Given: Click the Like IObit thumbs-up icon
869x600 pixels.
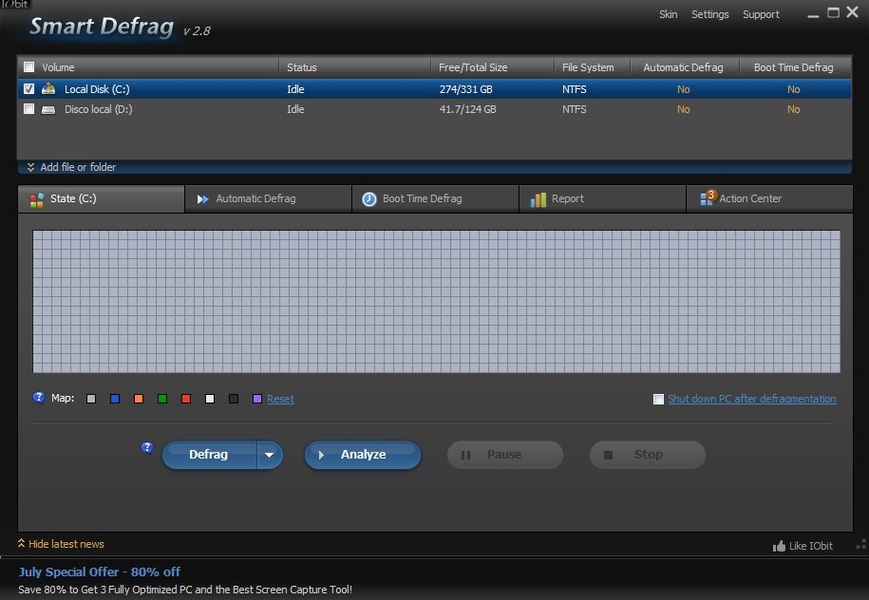Looking at the screenshot, I should pos(779,546).
